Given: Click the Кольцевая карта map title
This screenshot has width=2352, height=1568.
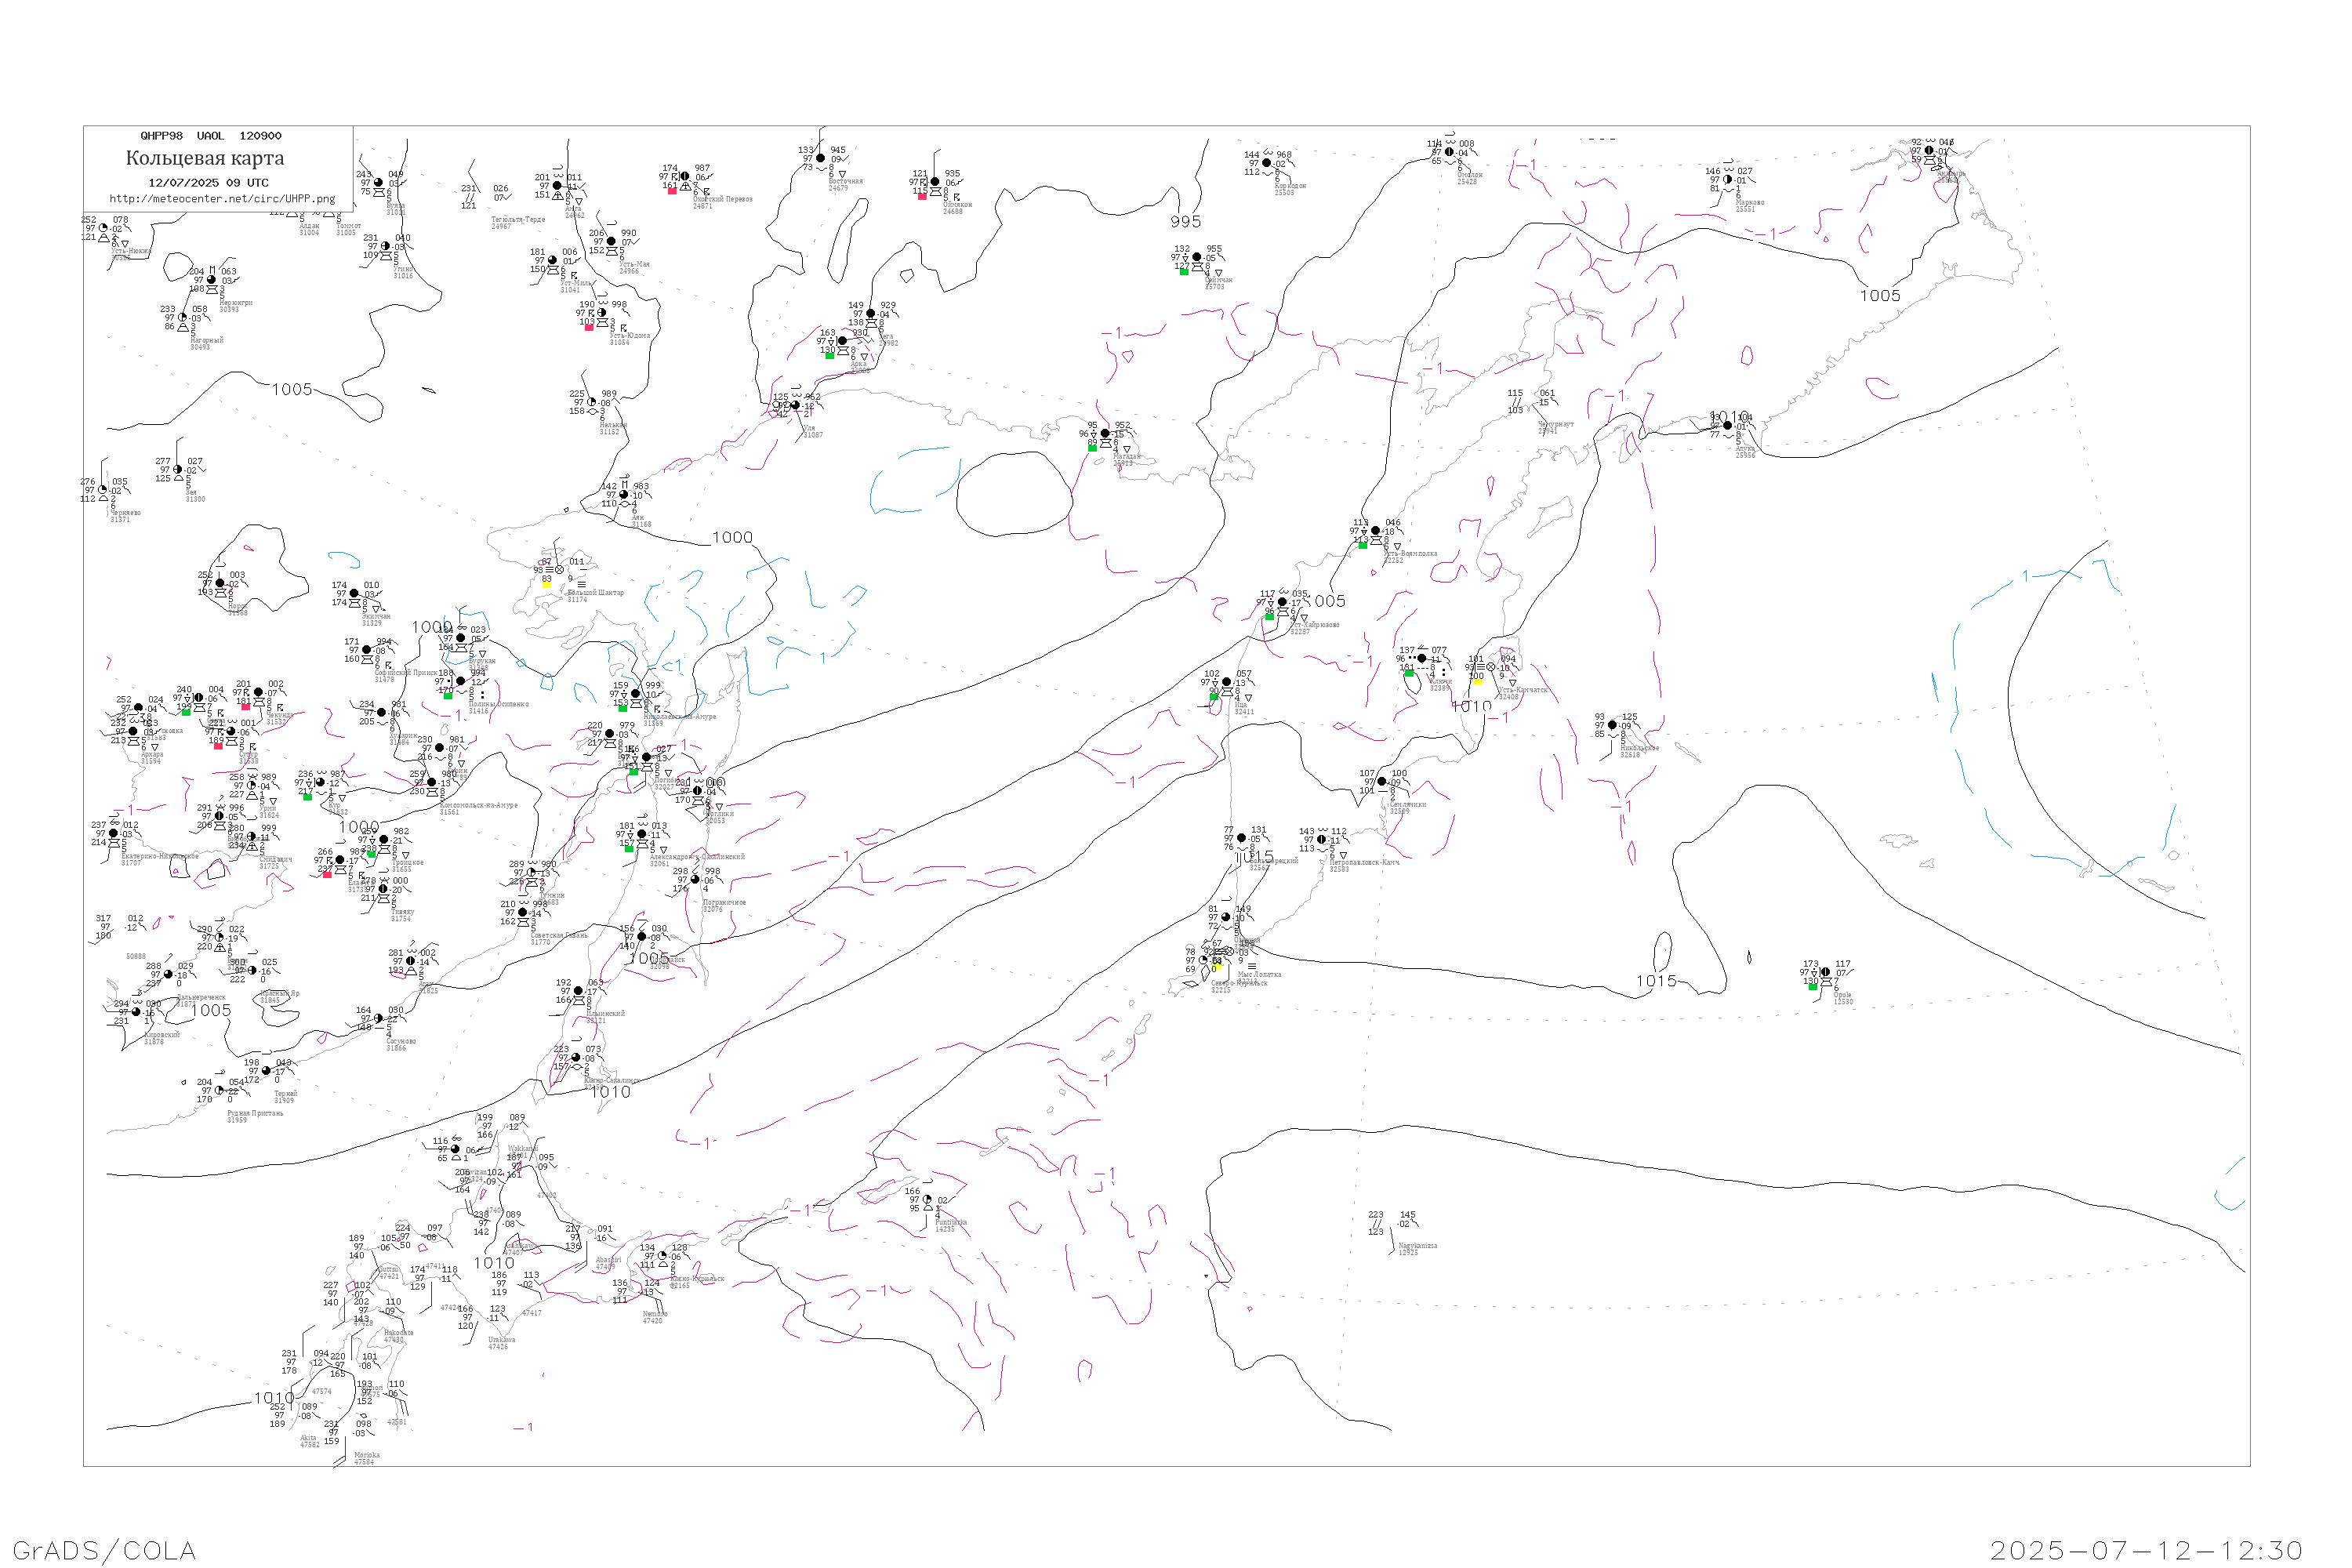Looking at the screenshot, I should (x=205, y=158).
